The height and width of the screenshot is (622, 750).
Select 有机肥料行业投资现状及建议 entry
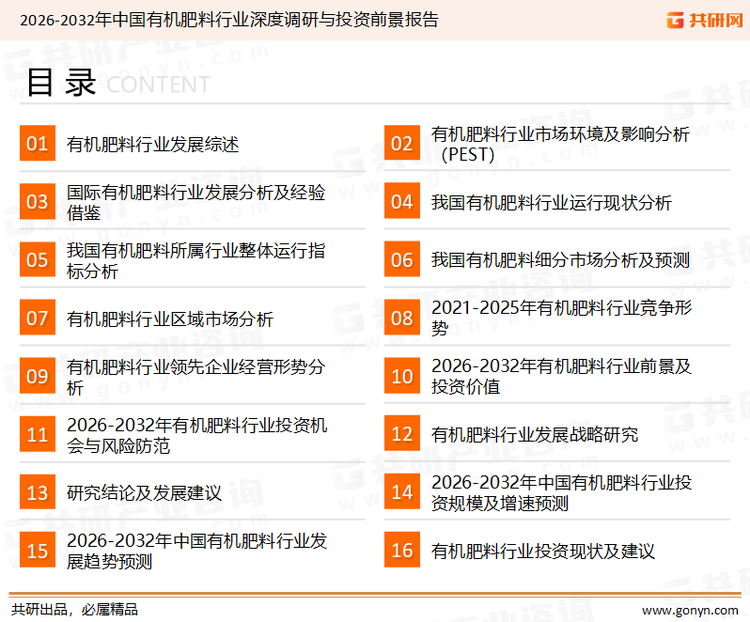543,551
